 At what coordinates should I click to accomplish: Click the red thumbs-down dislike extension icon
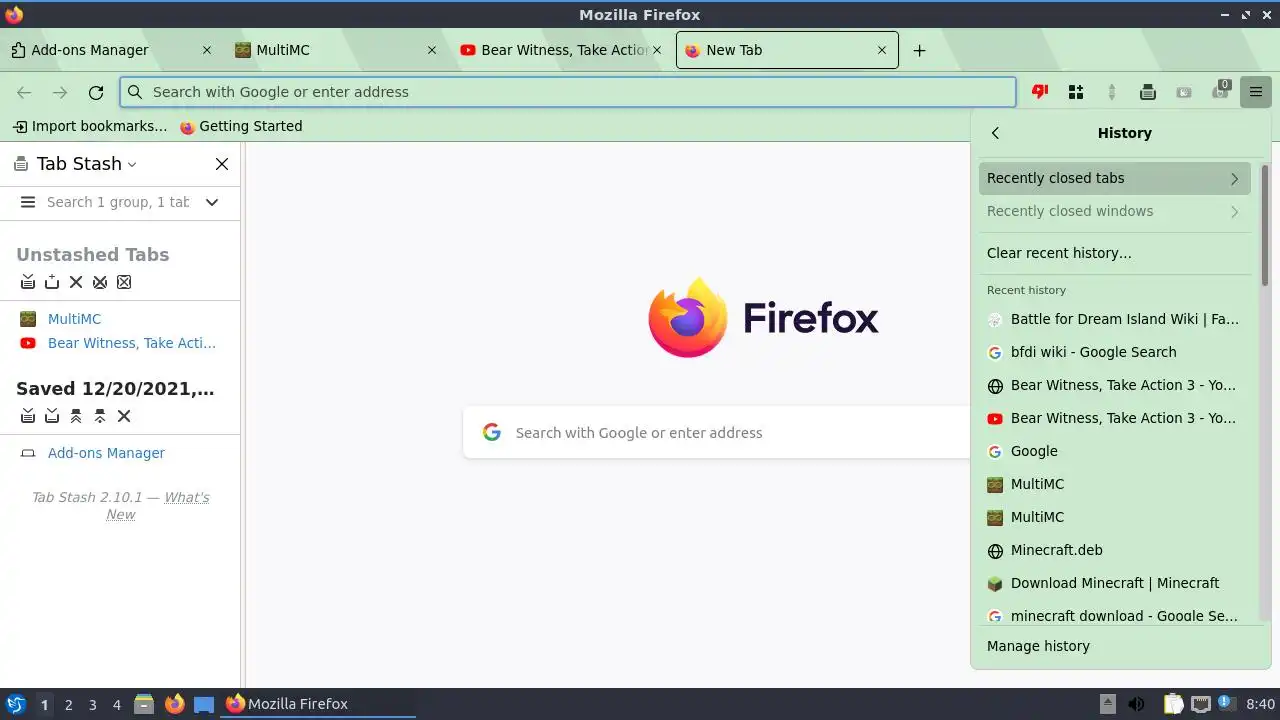pyautogui.click(x=1040, y=92)
